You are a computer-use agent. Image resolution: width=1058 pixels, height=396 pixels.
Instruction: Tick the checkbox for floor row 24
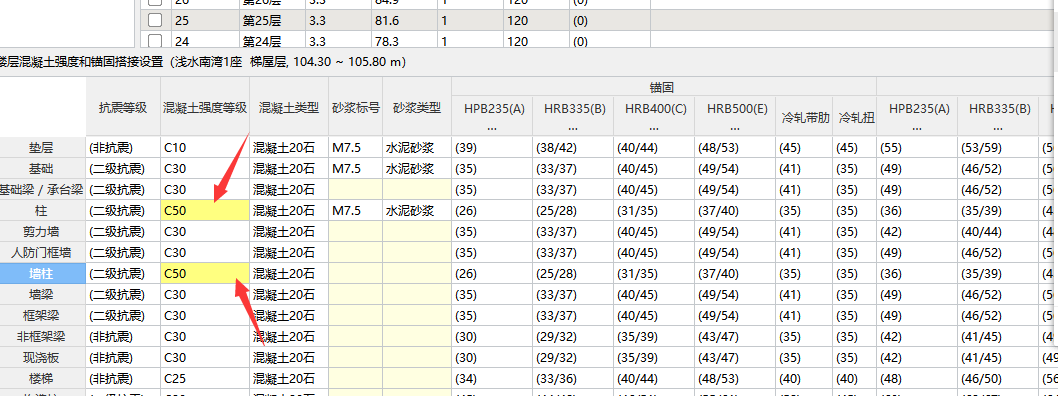pyautogui.click(x=155, y=40)
